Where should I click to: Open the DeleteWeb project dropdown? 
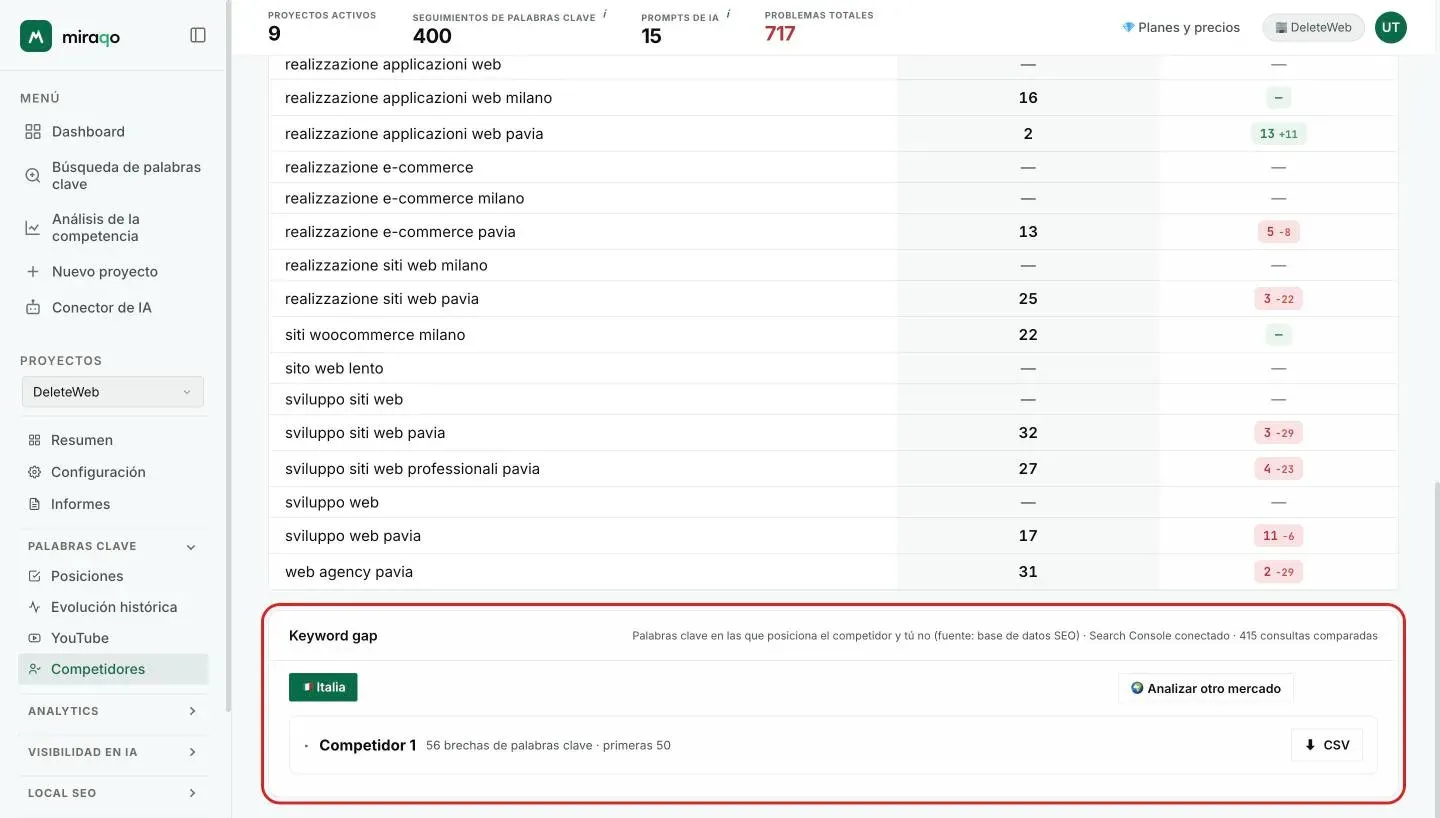[x=112, y=392]
